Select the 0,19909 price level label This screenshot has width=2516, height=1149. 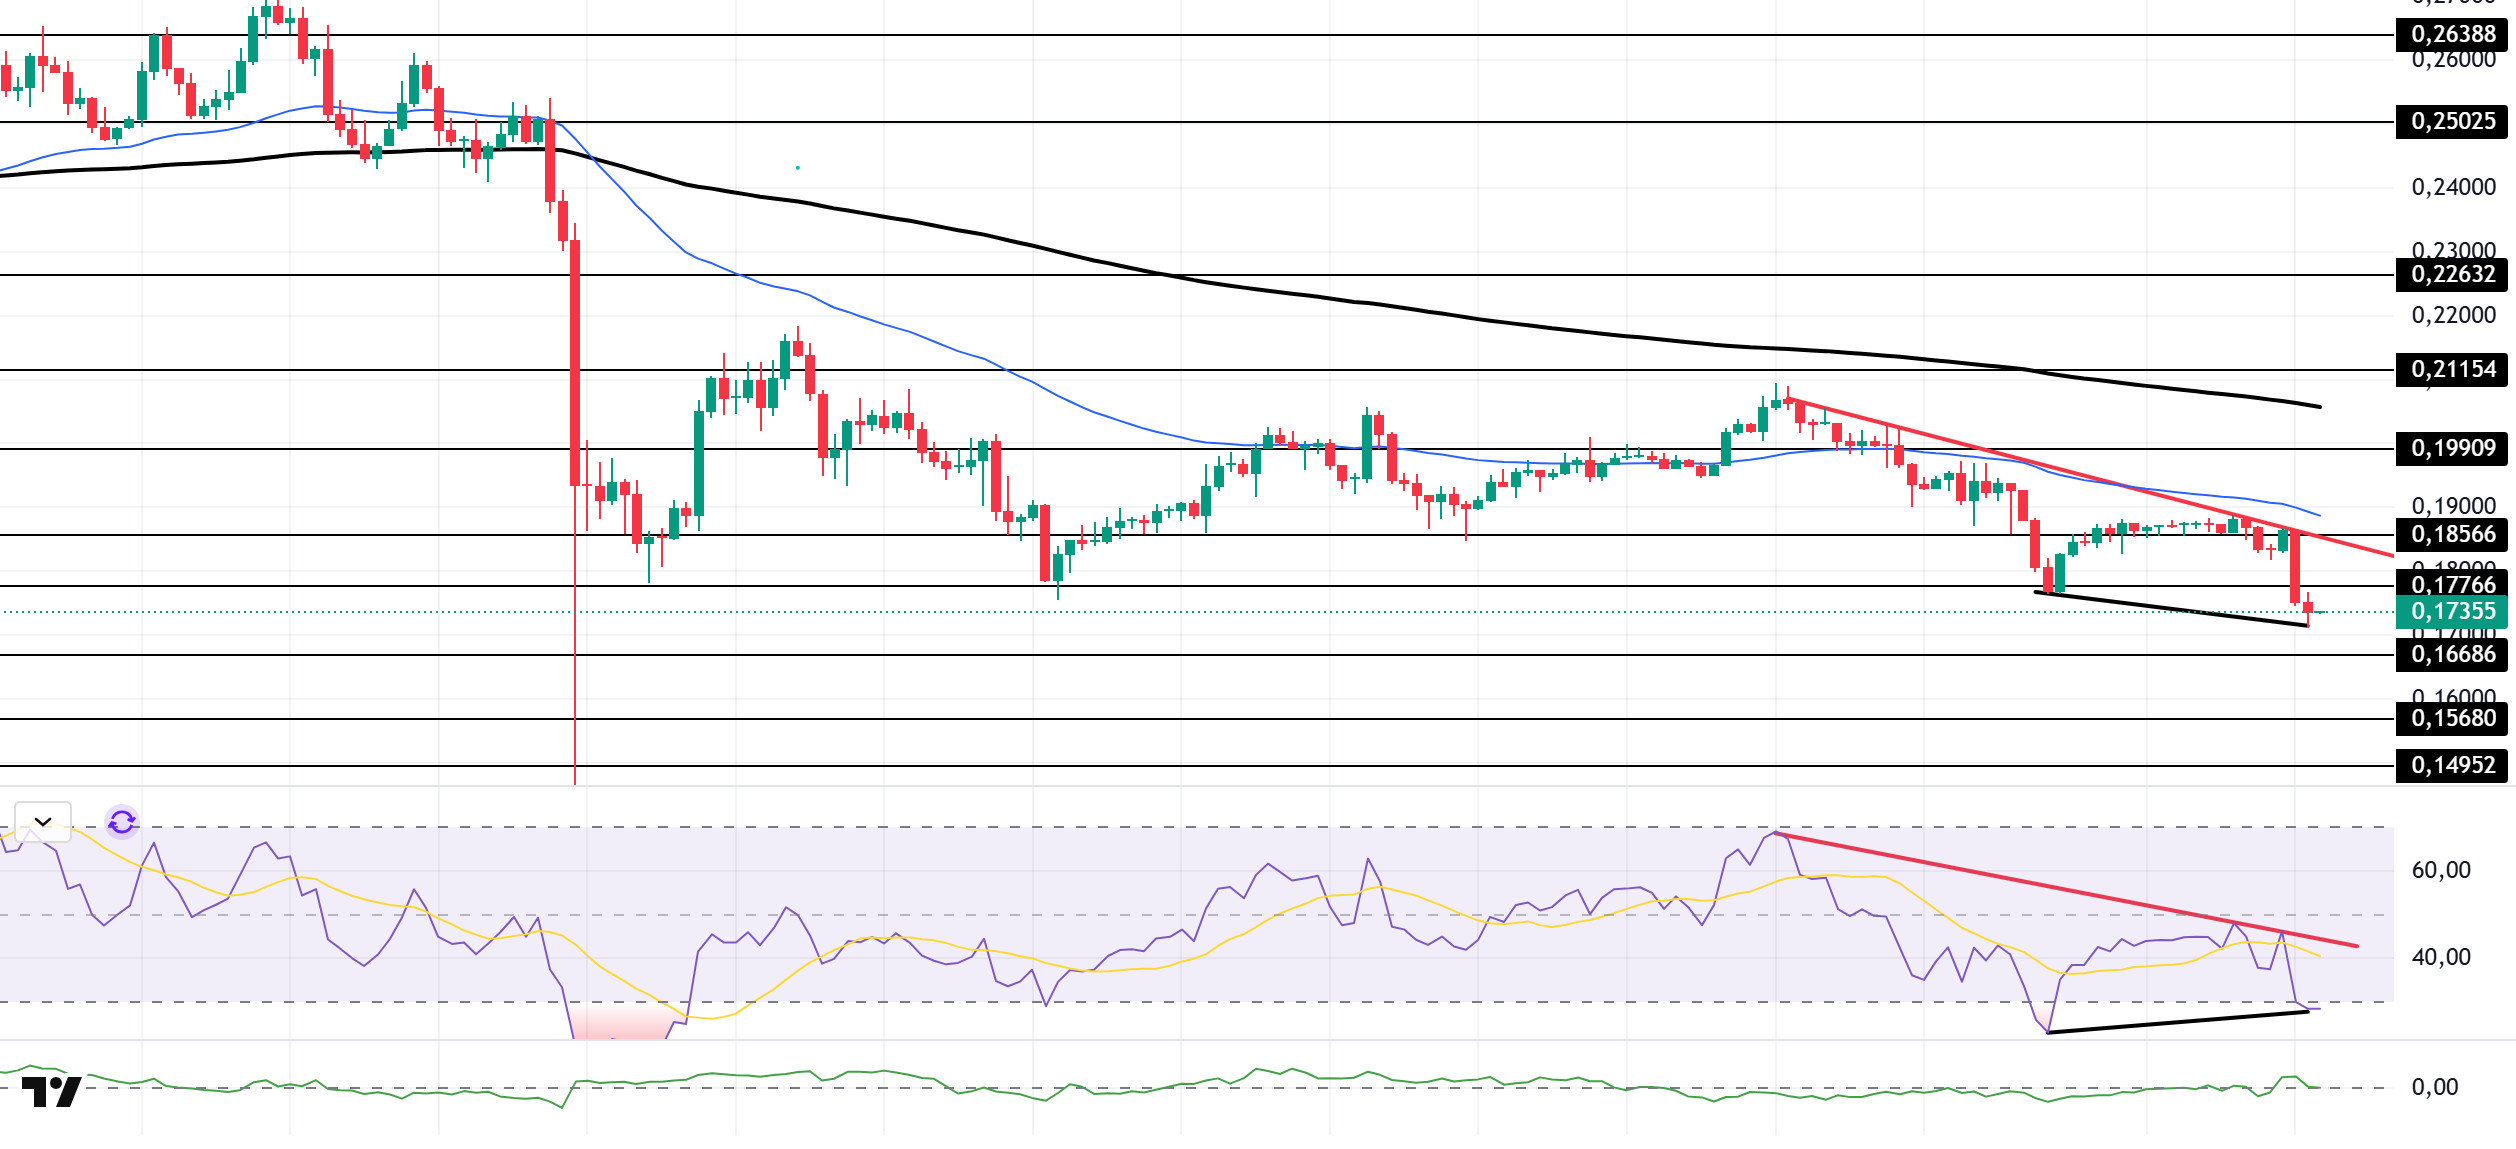[2451, 449]
